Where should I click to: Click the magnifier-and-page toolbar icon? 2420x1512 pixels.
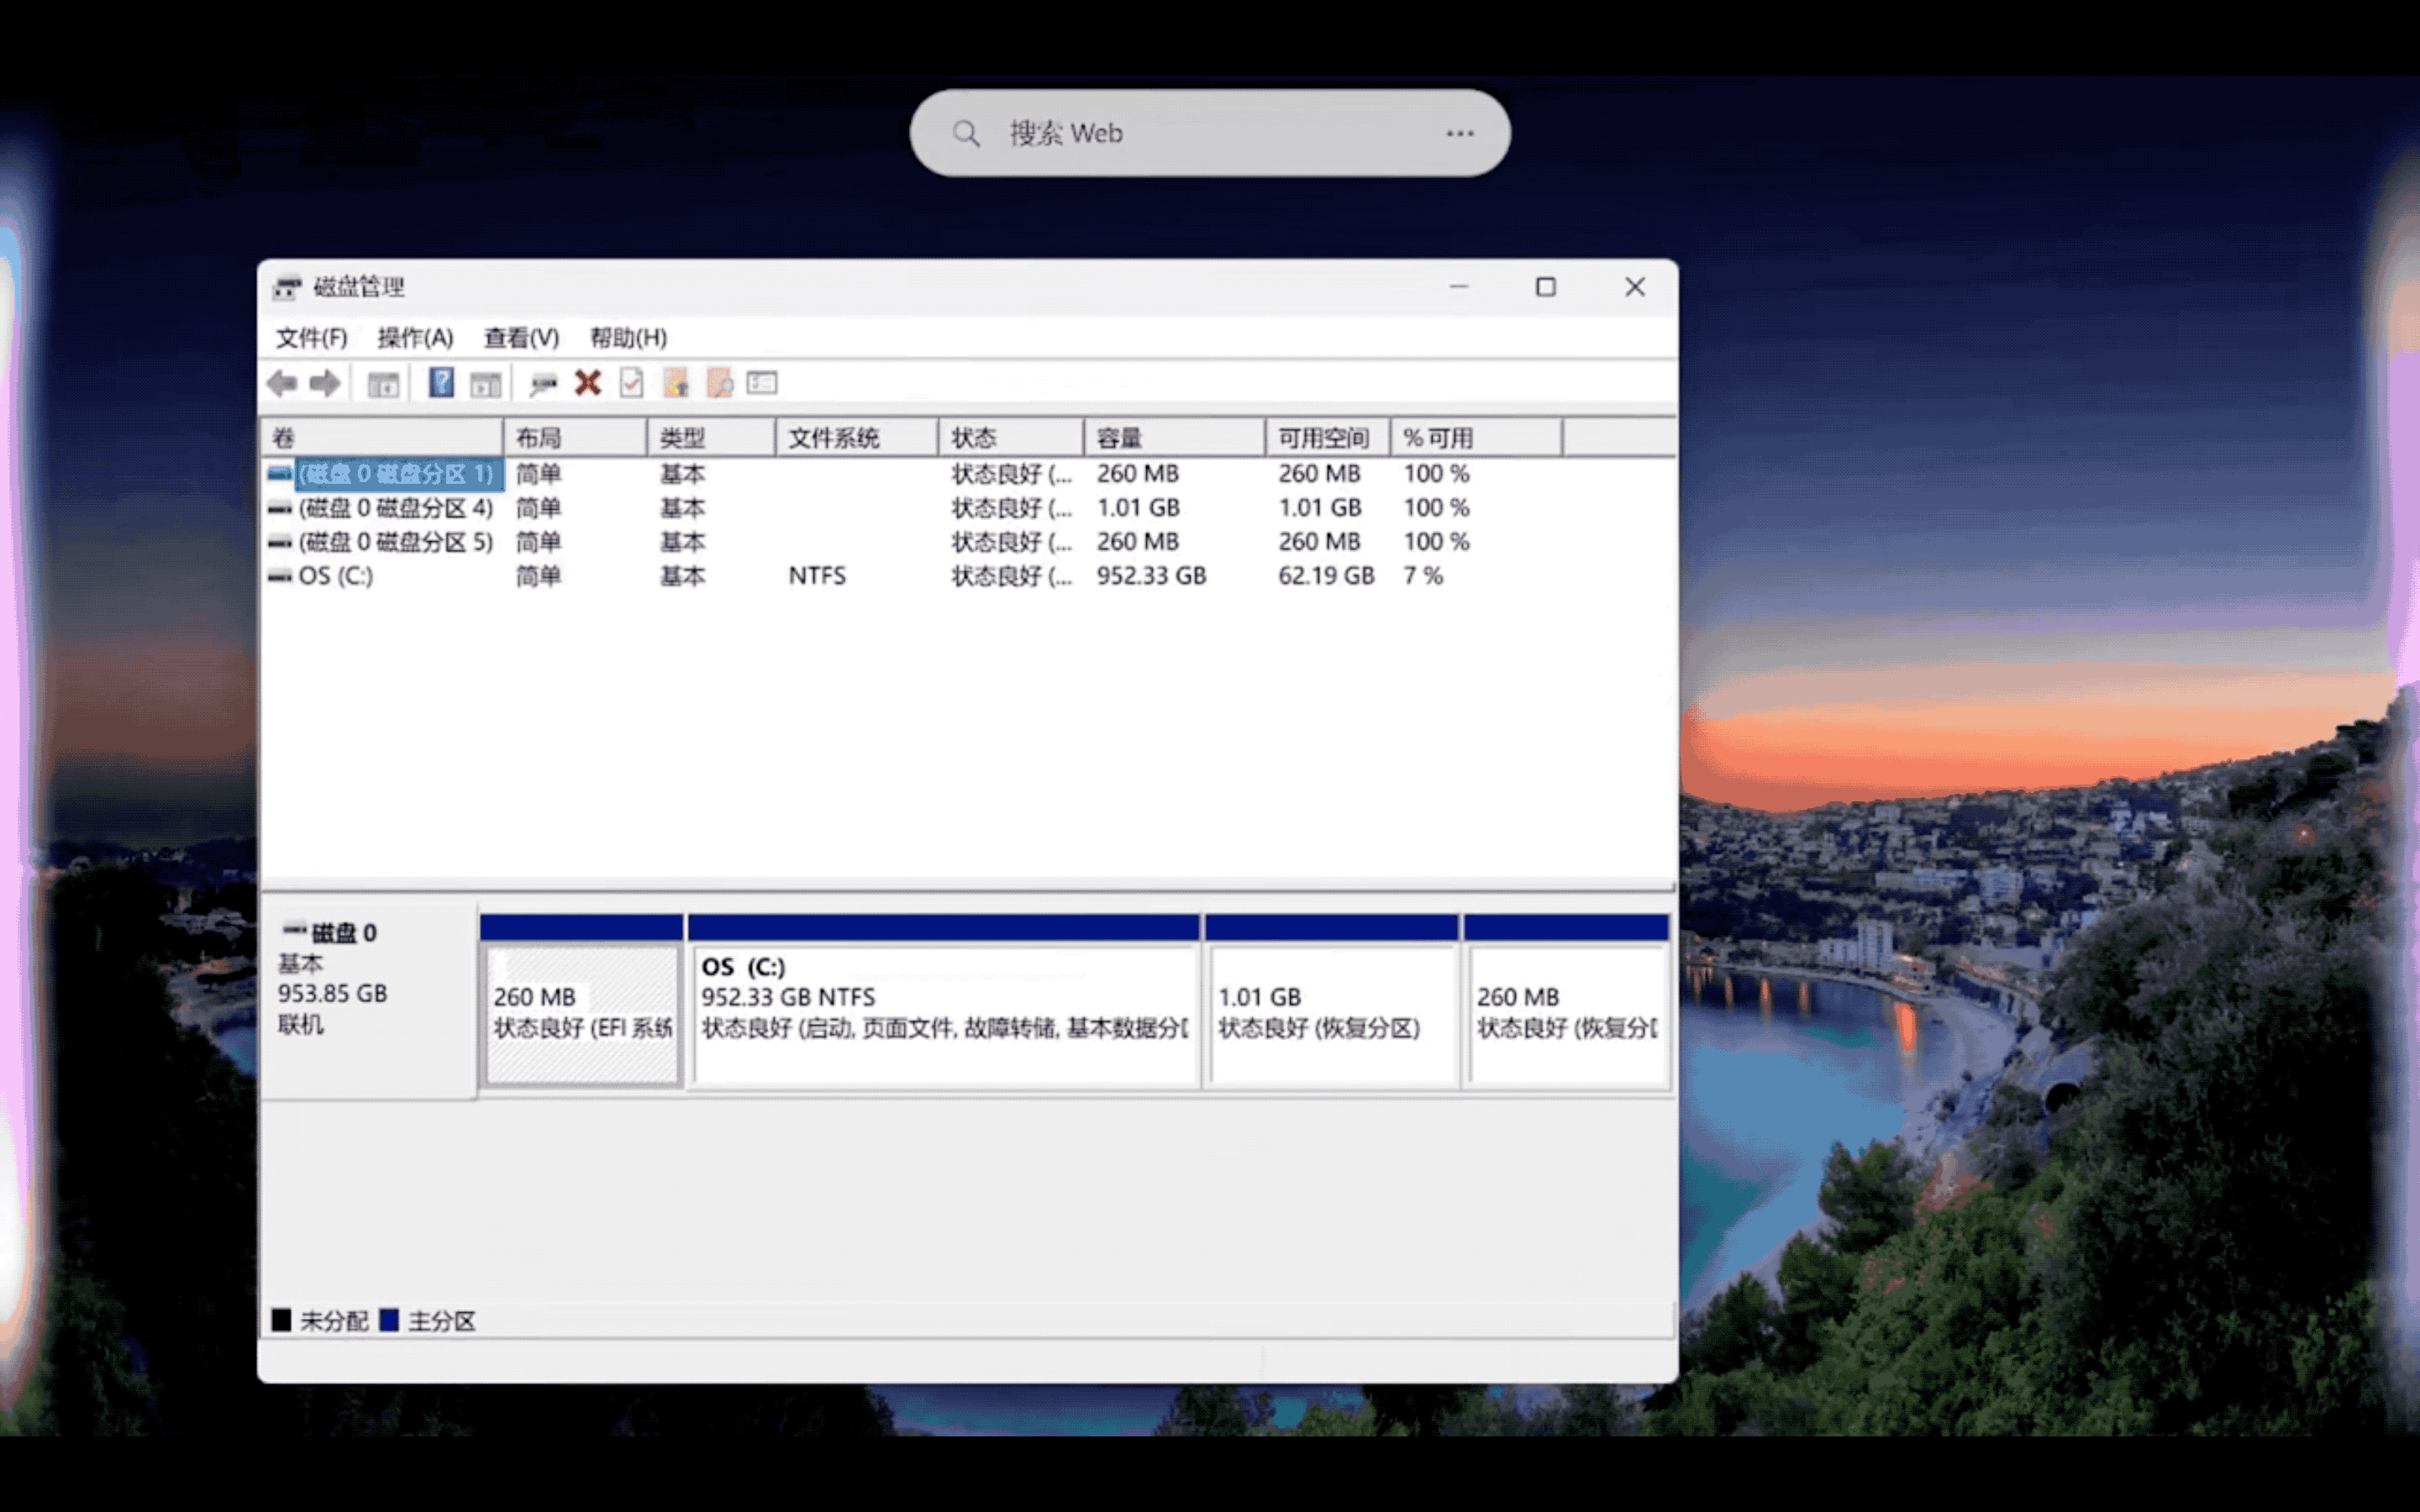point(719,383)
